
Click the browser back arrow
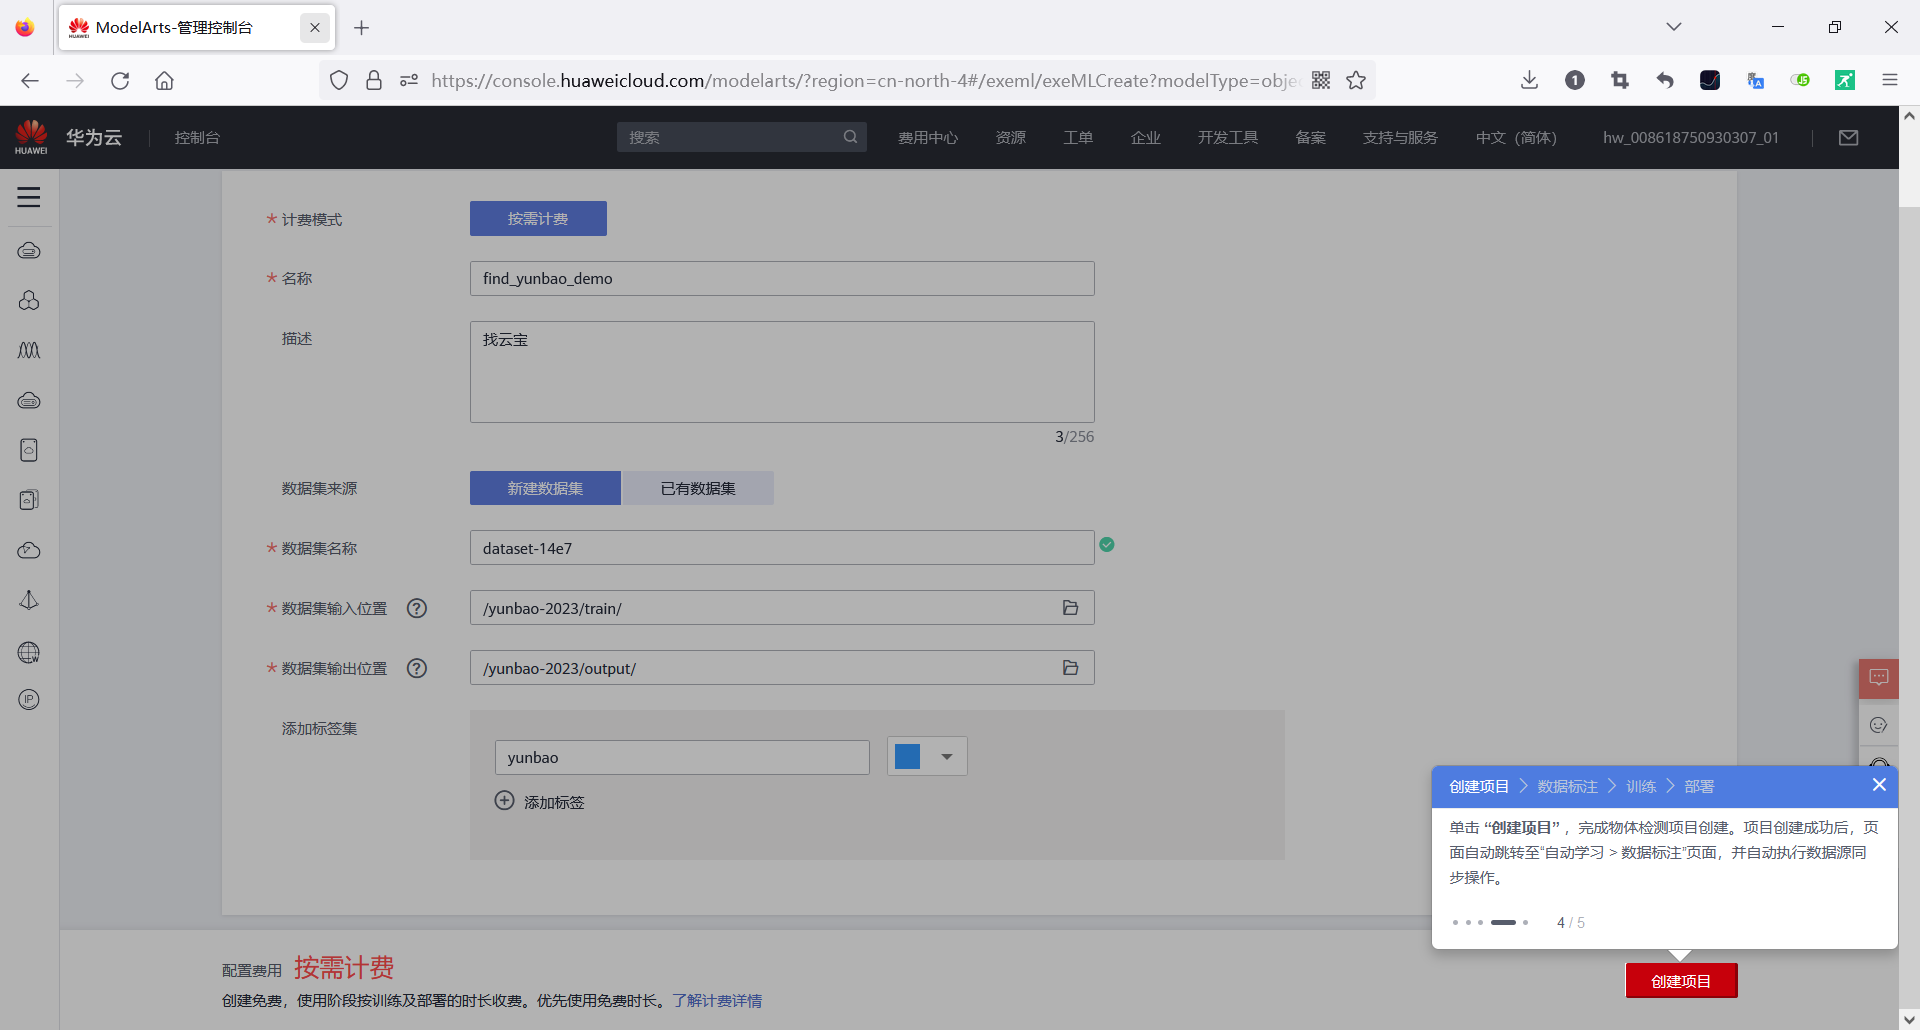click(x=30, y=80)
